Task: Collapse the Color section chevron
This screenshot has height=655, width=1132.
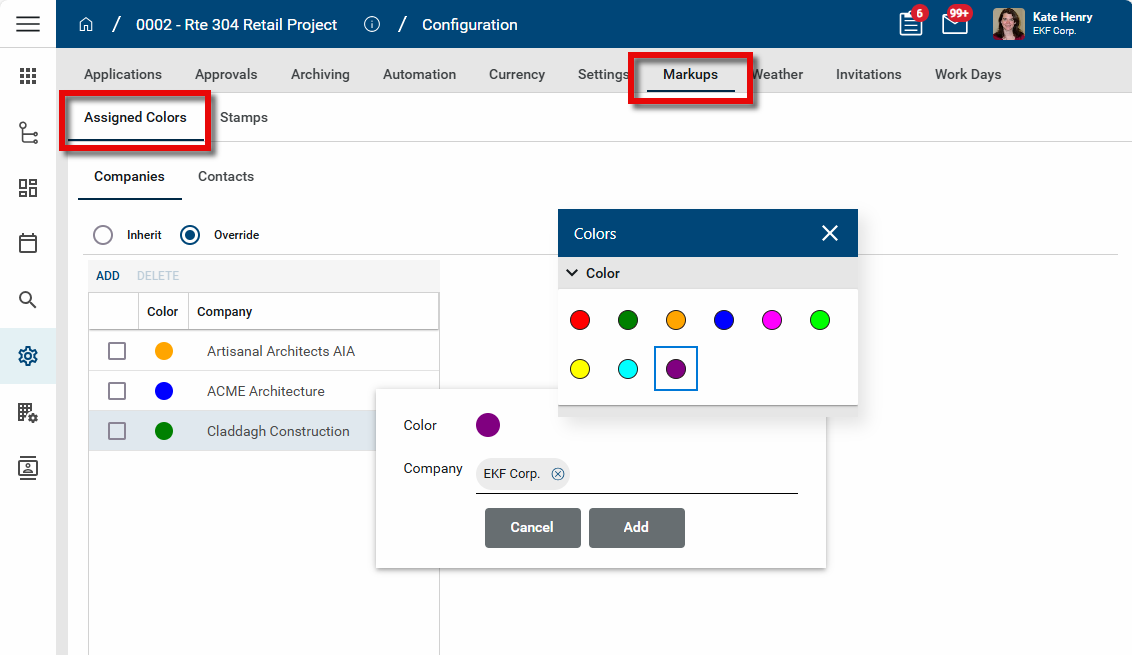Action: coord(572,273)
